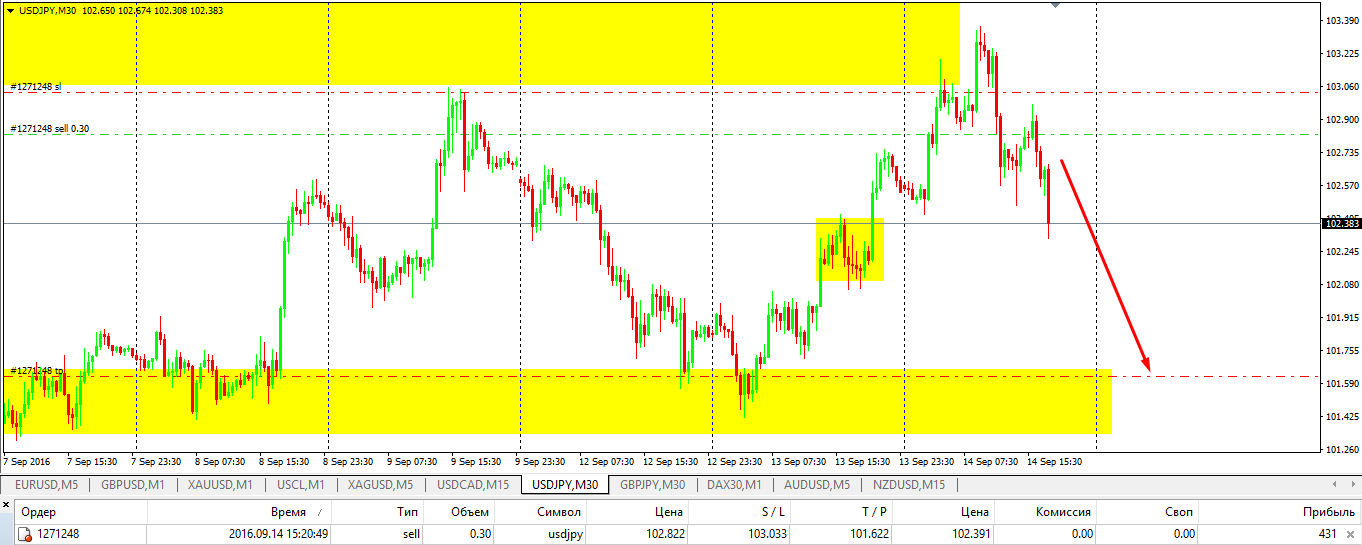This screenshot has height=545, width=1362.
Task: Switch to the DAX30,M1 chart tab
Action: click(x=735, y=485)
